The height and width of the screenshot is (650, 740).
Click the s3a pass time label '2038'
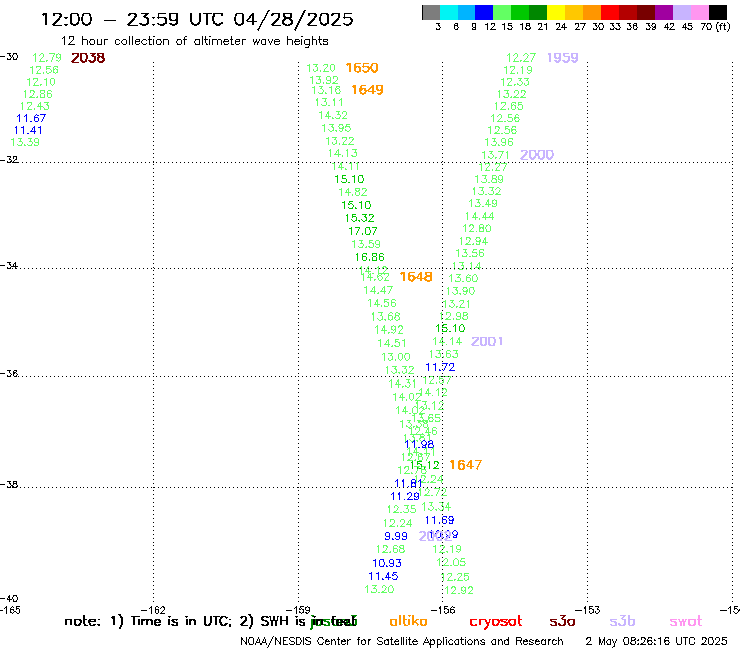(88, 58)
